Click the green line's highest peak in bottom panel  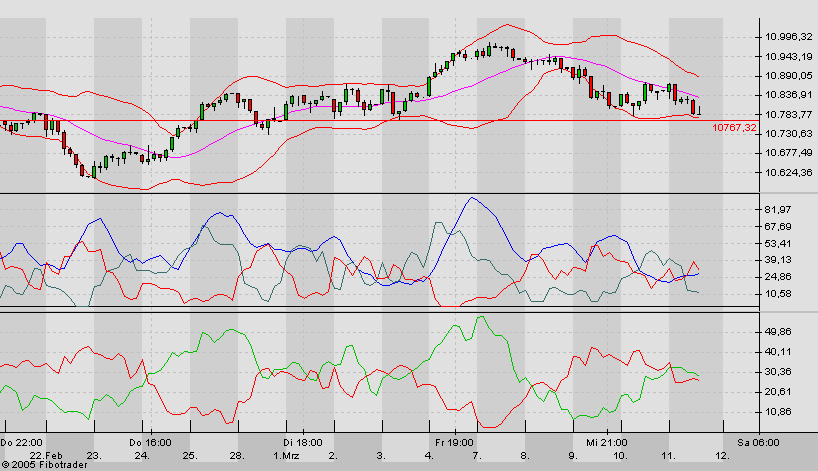pyautogui.click(x=481, y=318)
